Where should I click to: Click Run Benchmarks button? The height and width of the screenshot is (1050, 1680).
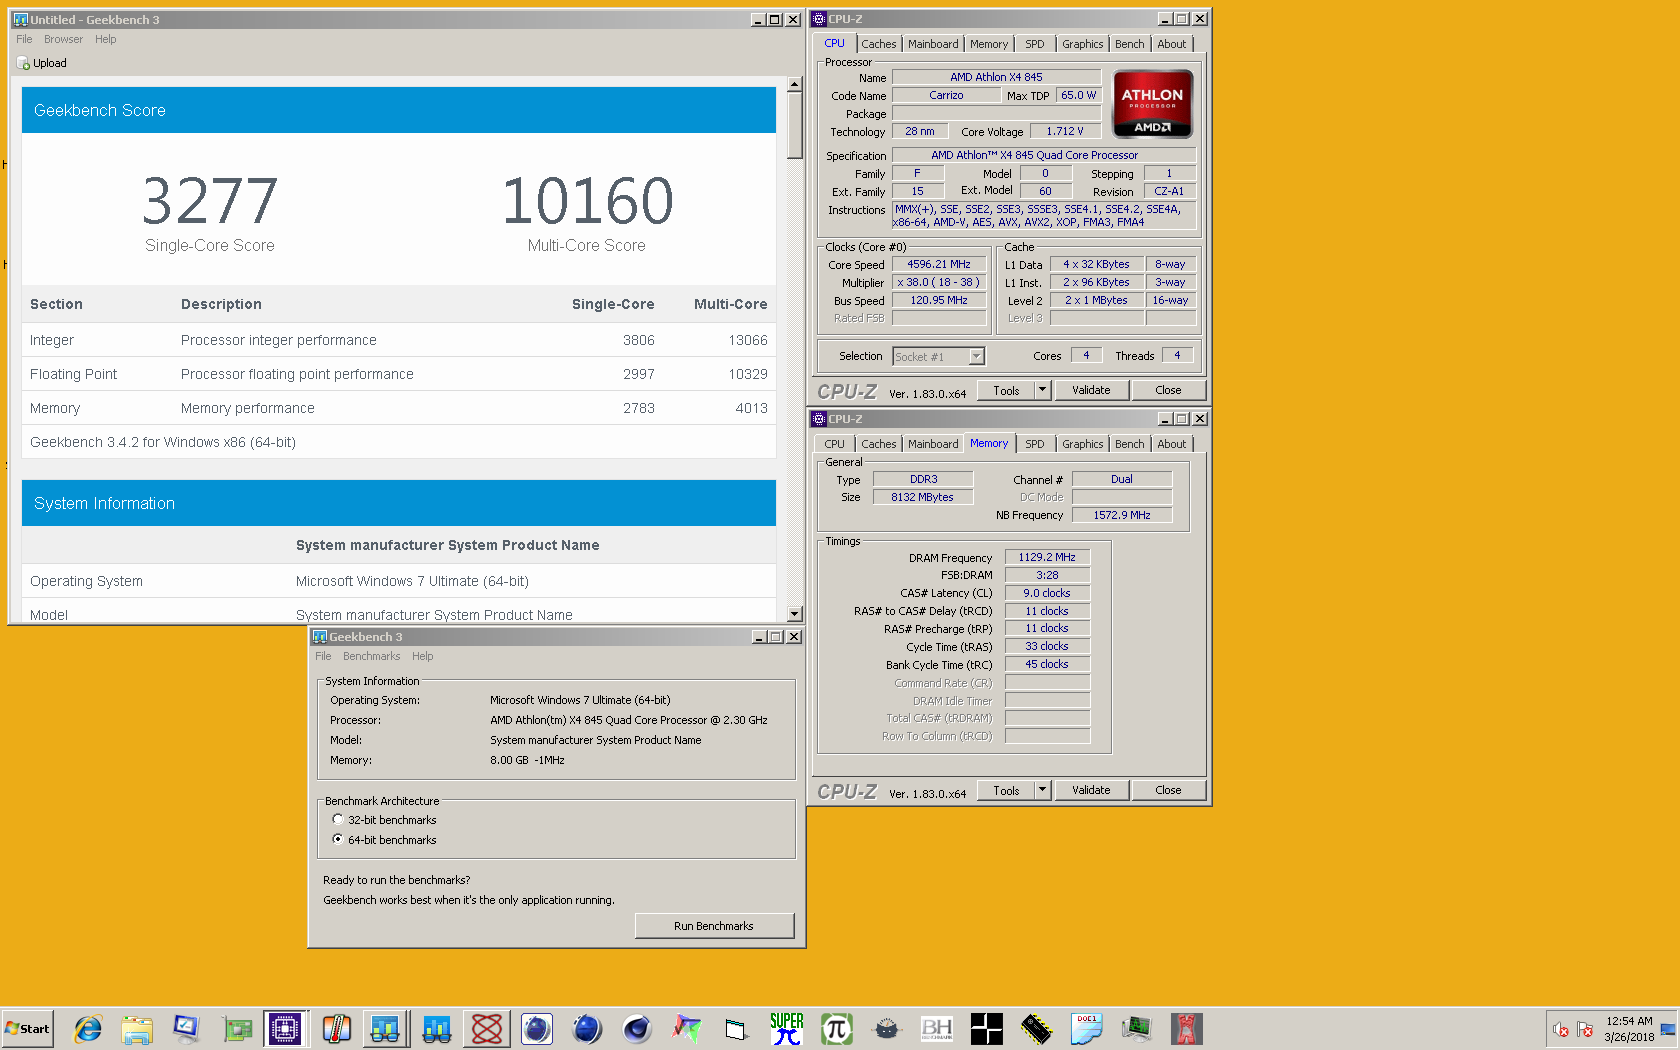[x=714, y=926]
